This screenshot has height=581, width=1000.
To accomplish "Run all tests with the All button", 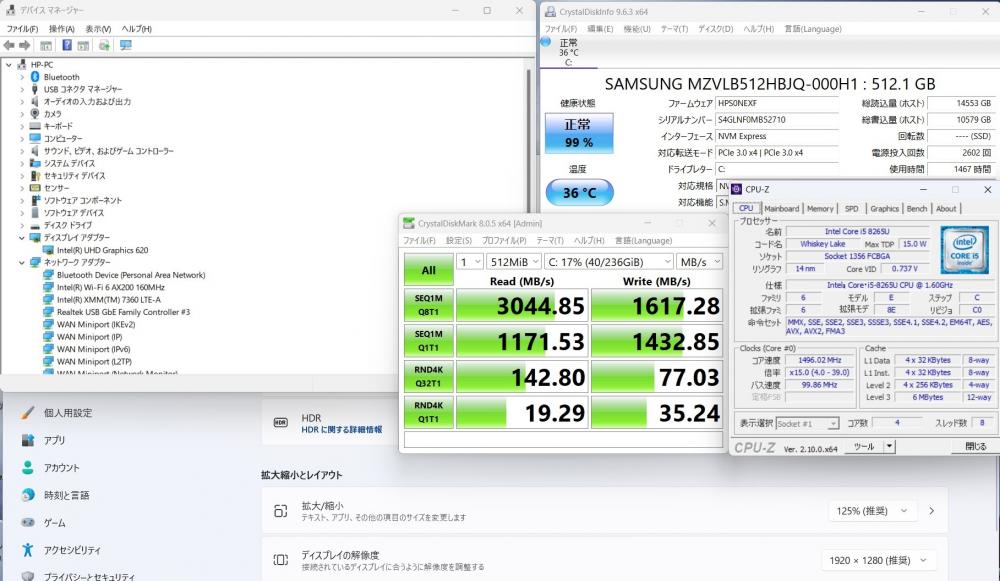I will point(429,270).
